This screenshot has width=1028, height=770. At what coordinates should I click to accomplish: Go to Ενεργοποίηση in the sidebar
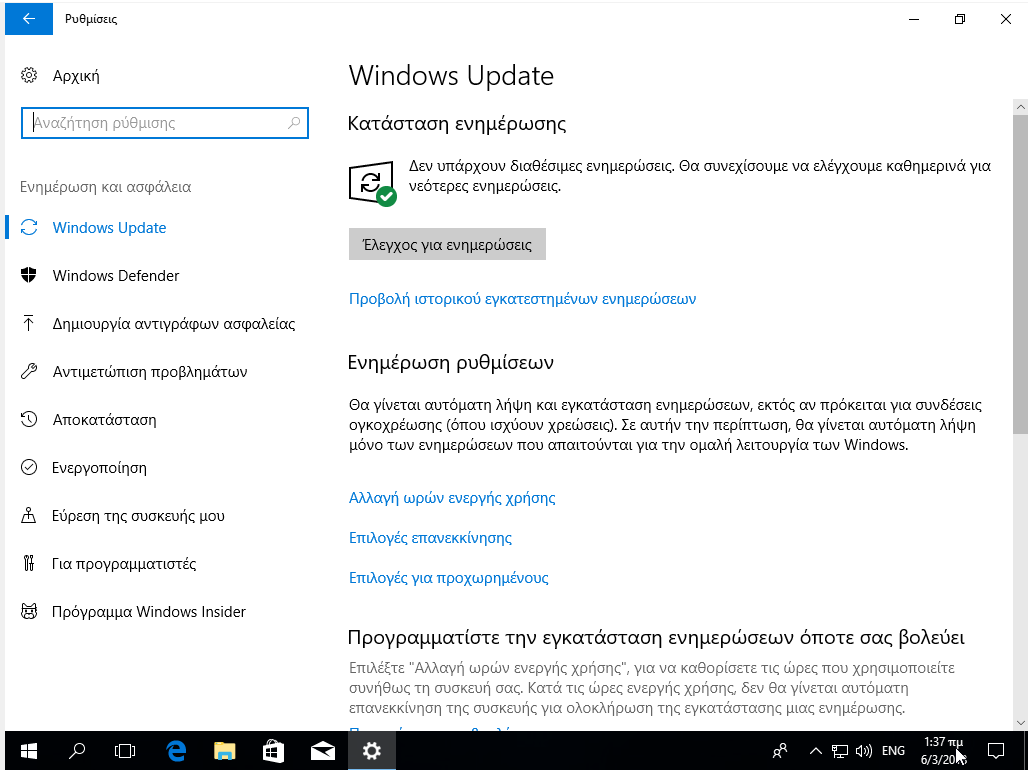(99, 468)
